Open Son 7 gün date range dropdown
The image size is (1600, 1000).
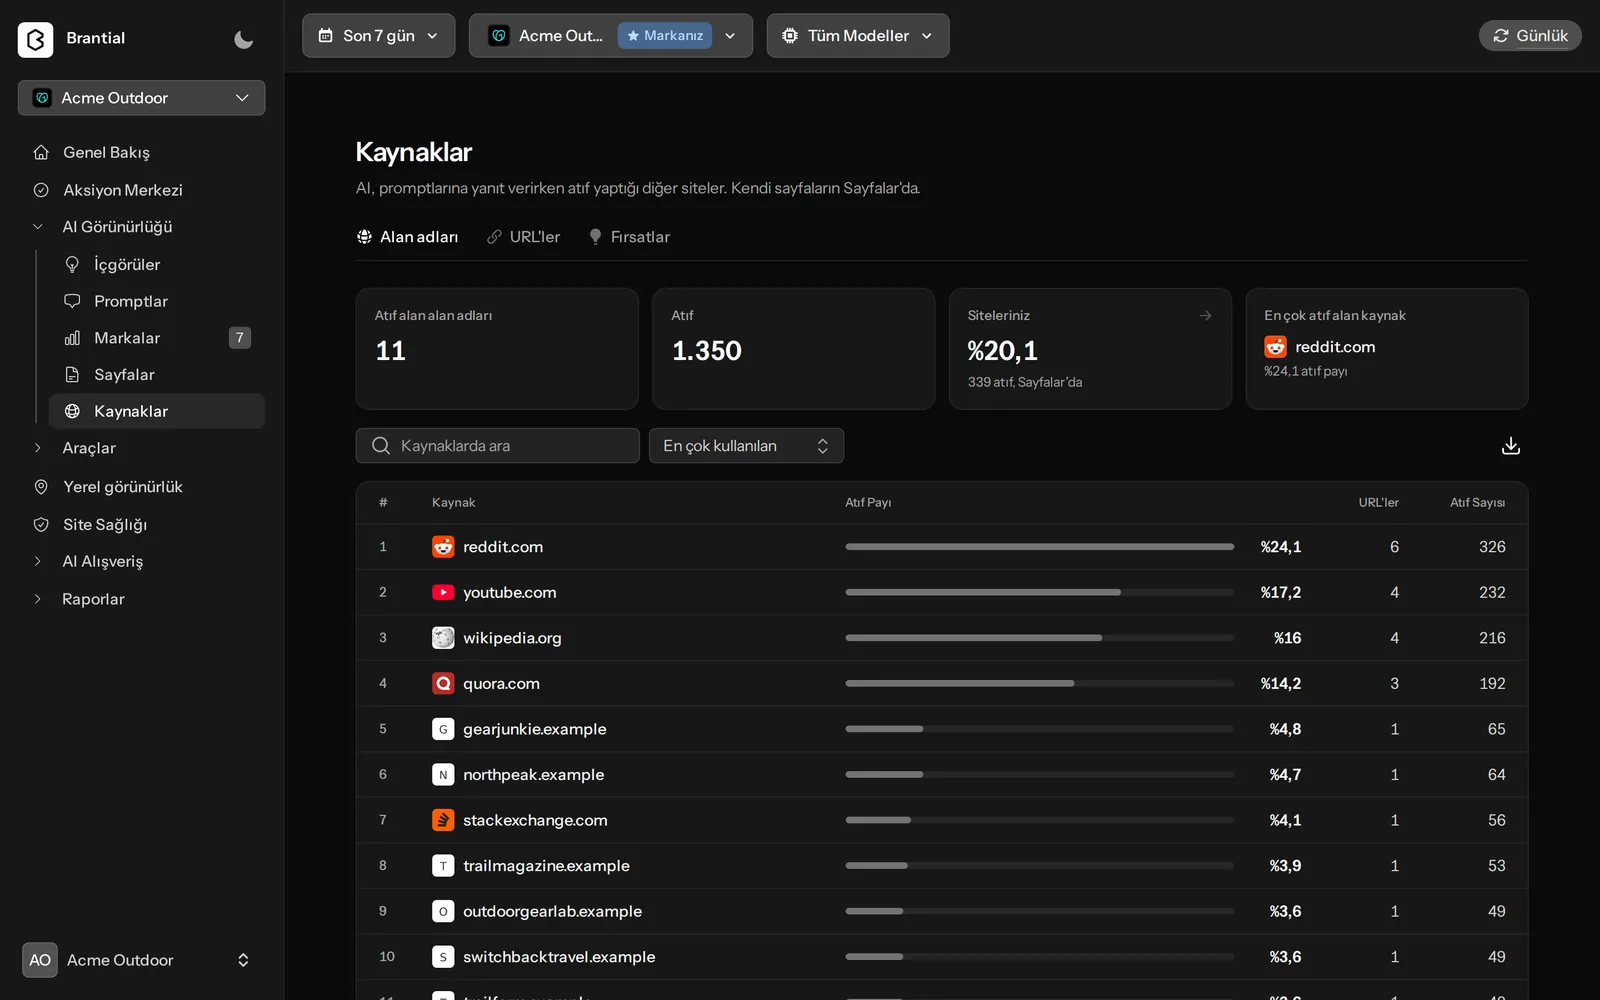tap(378, 35)
